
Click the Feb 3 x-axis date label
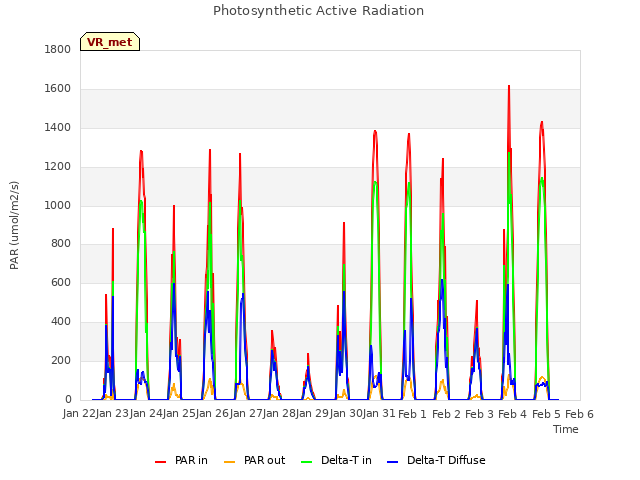pos(480,414)
